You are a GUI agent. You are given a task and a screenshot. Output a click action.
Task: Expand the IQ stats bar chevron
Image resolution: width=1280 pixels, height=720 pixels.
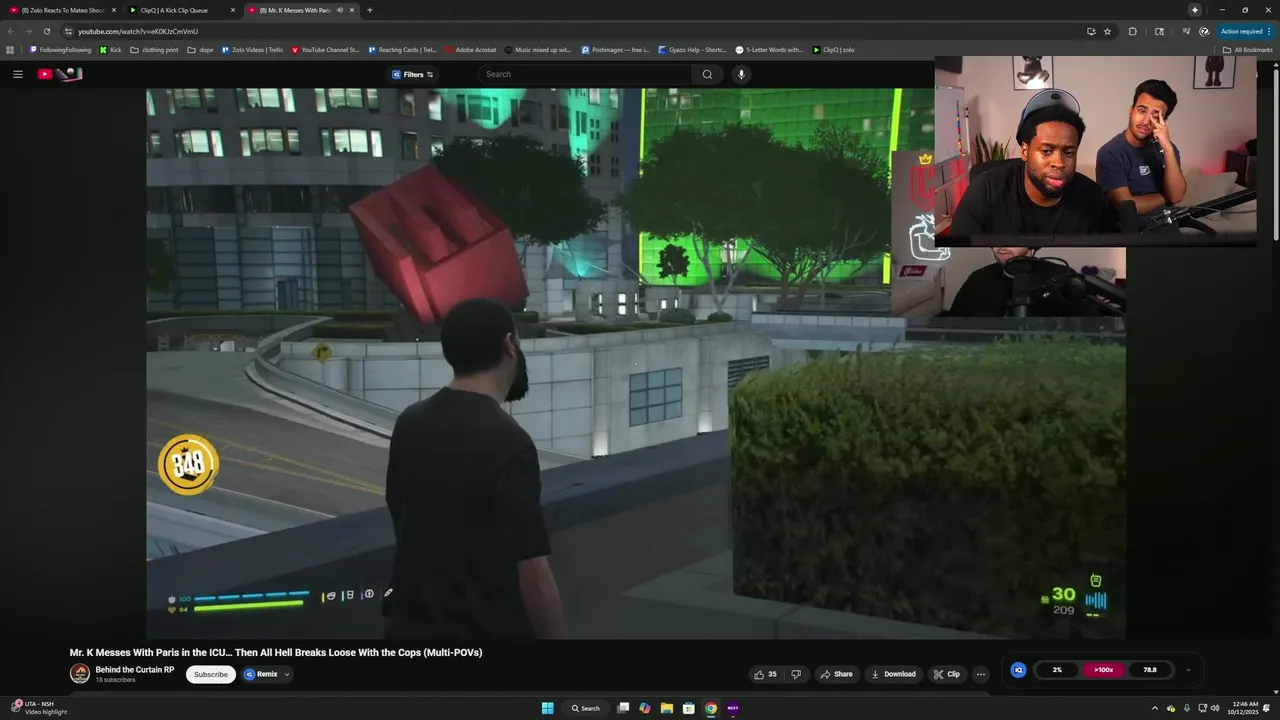tap(1188, 670)
